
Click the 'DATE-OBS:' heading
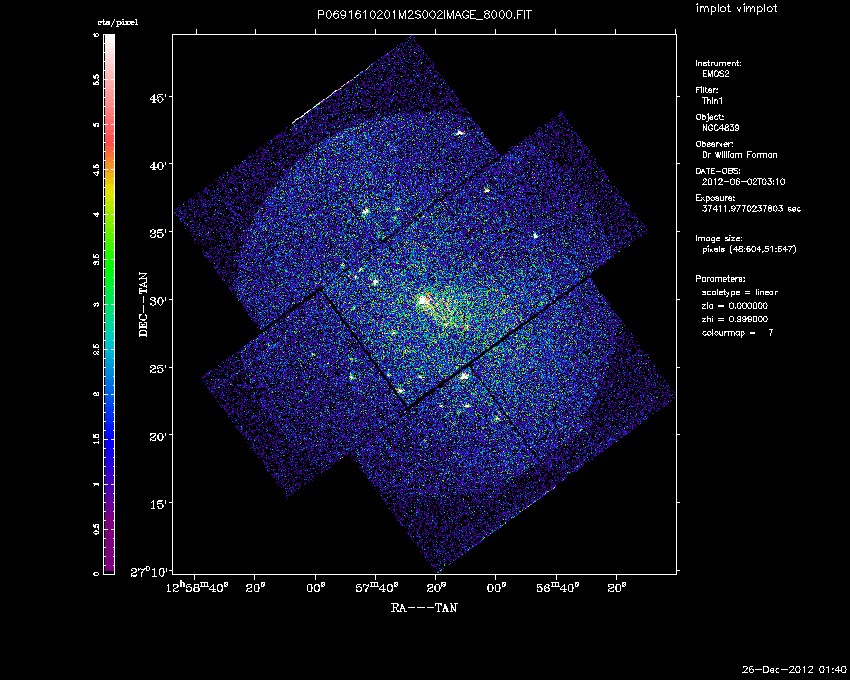718,171
